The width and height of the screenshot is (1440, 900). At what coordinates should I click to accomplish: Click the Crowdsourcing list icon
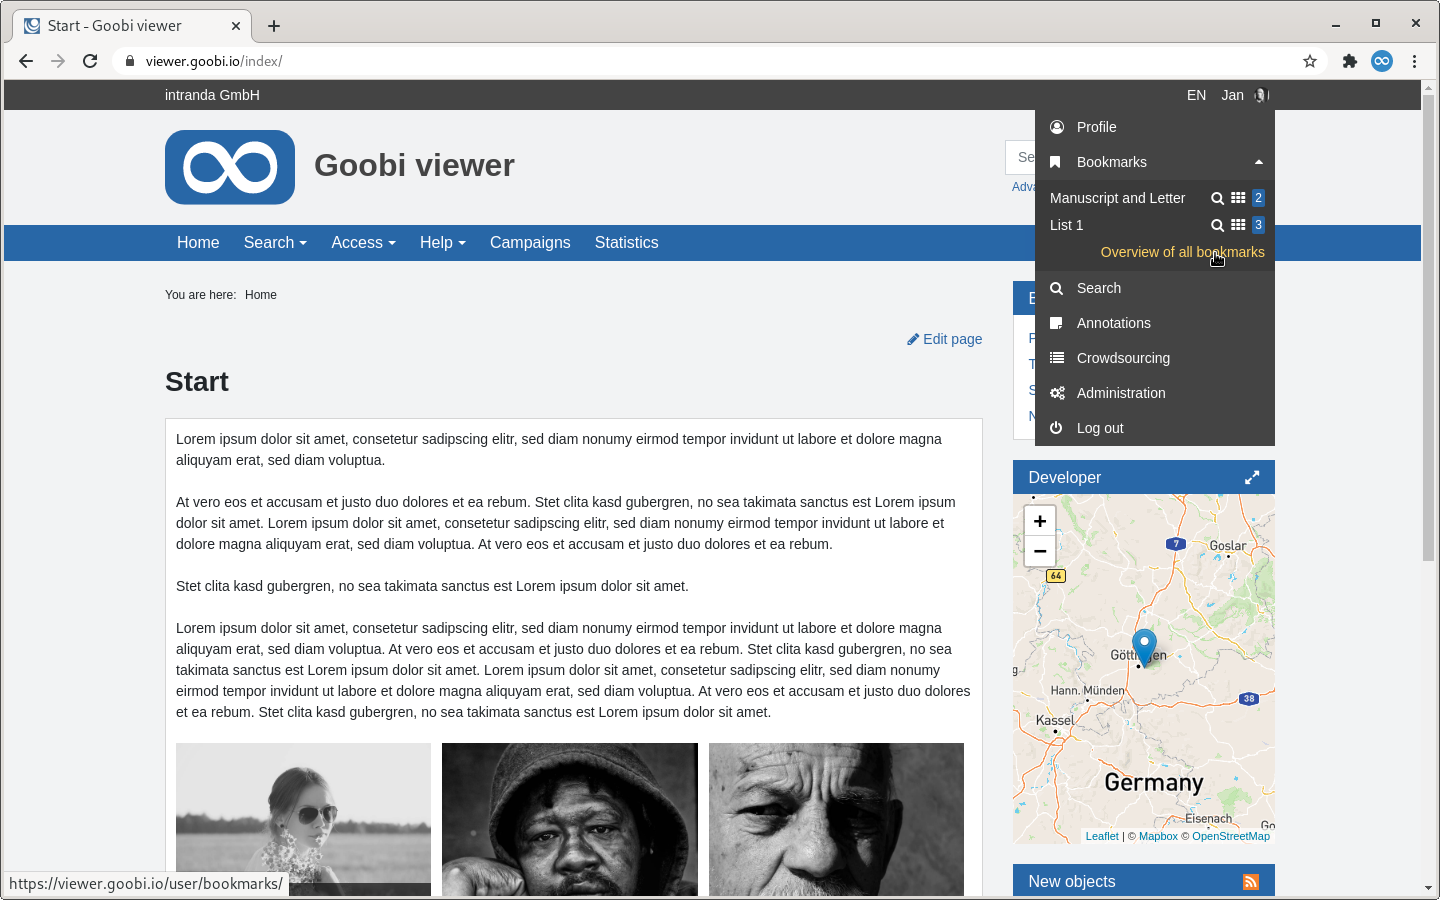pyautogui.click(x=1057, y=358)
